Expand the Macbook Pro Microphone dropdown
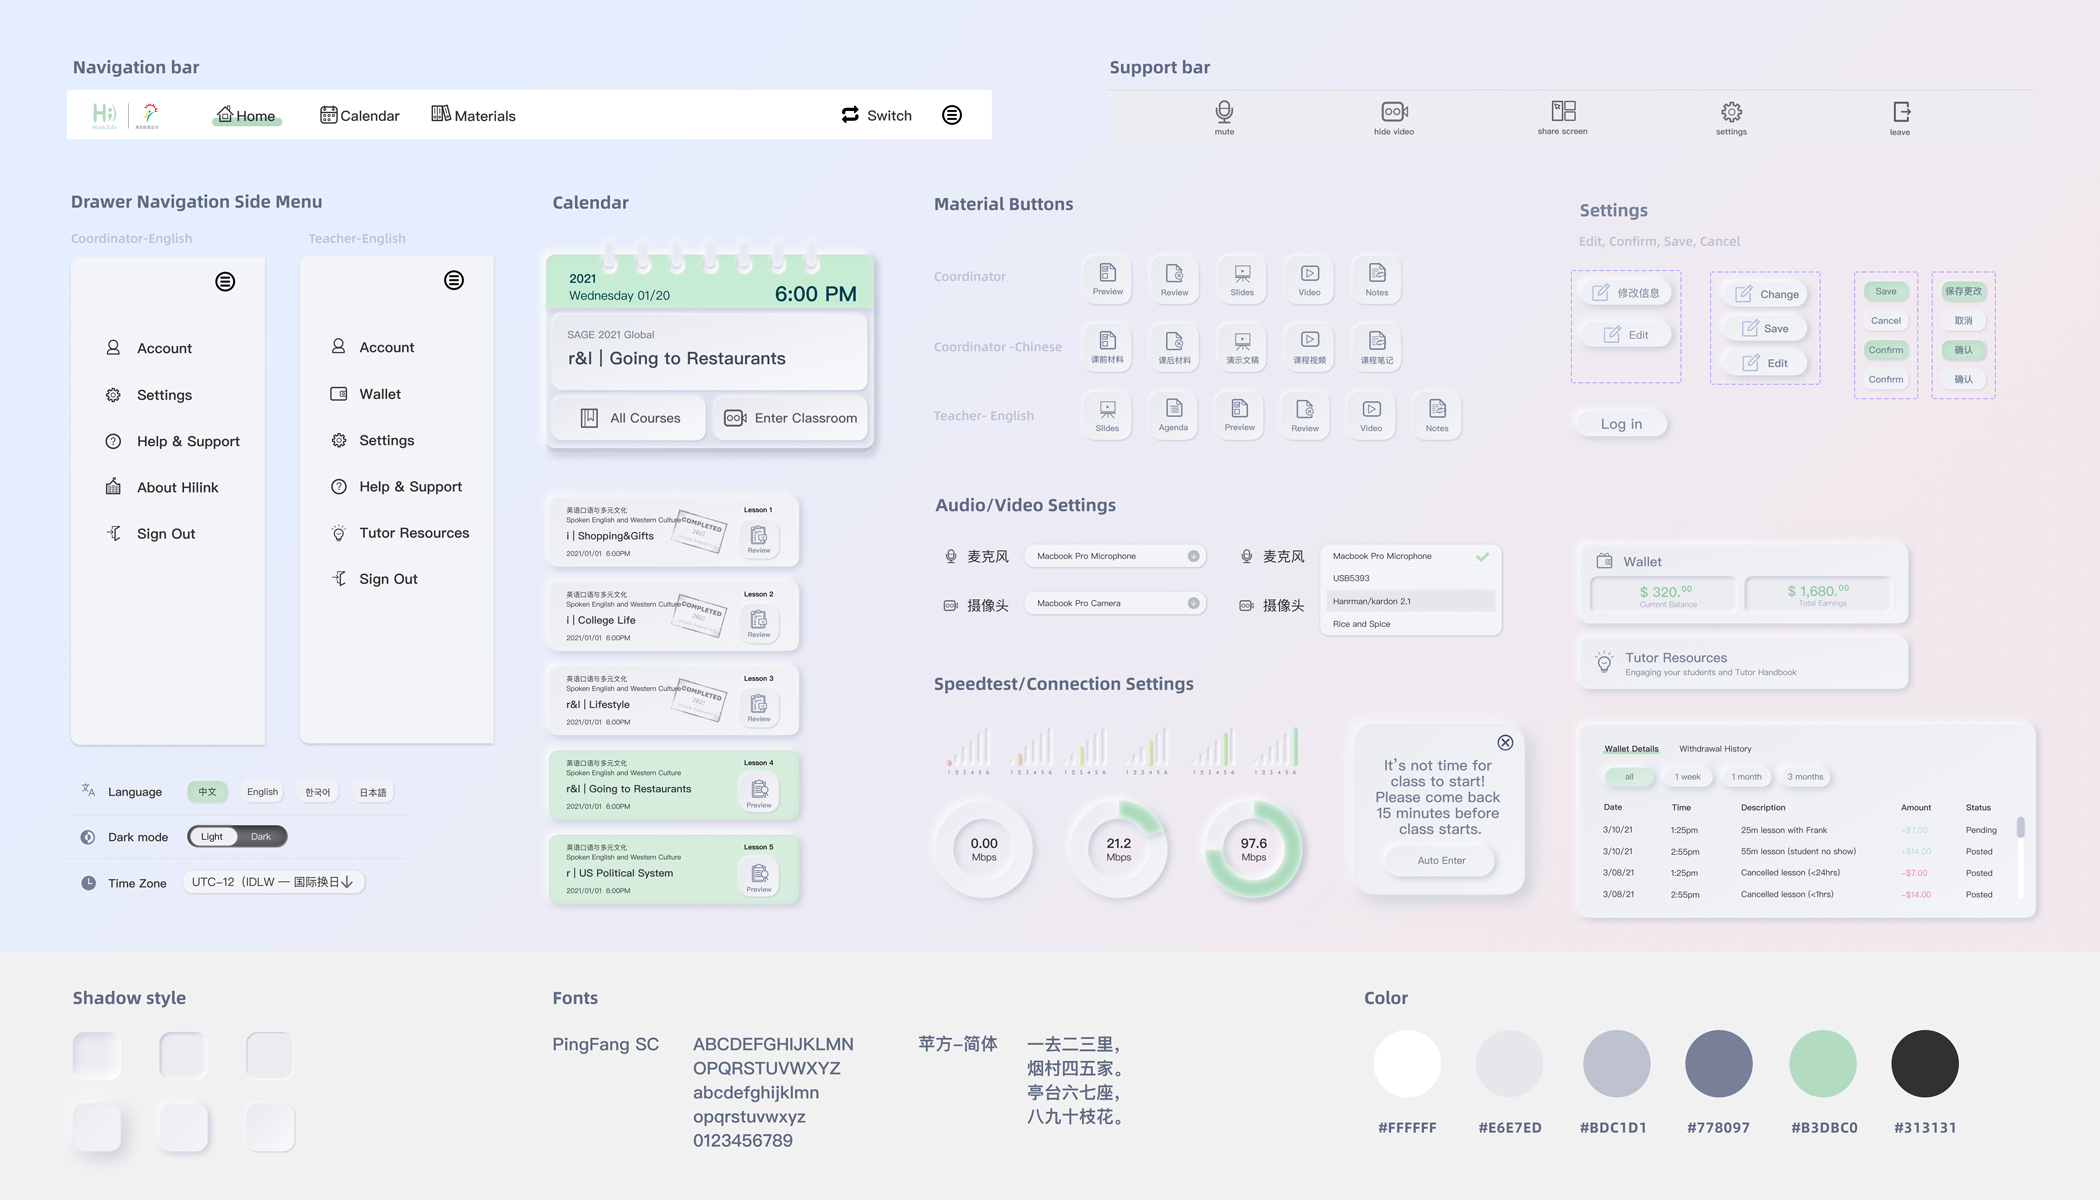Image resolution: width=2100 pixels, height=1200 pixels. pyautogui.click(x=1193, y=556)
